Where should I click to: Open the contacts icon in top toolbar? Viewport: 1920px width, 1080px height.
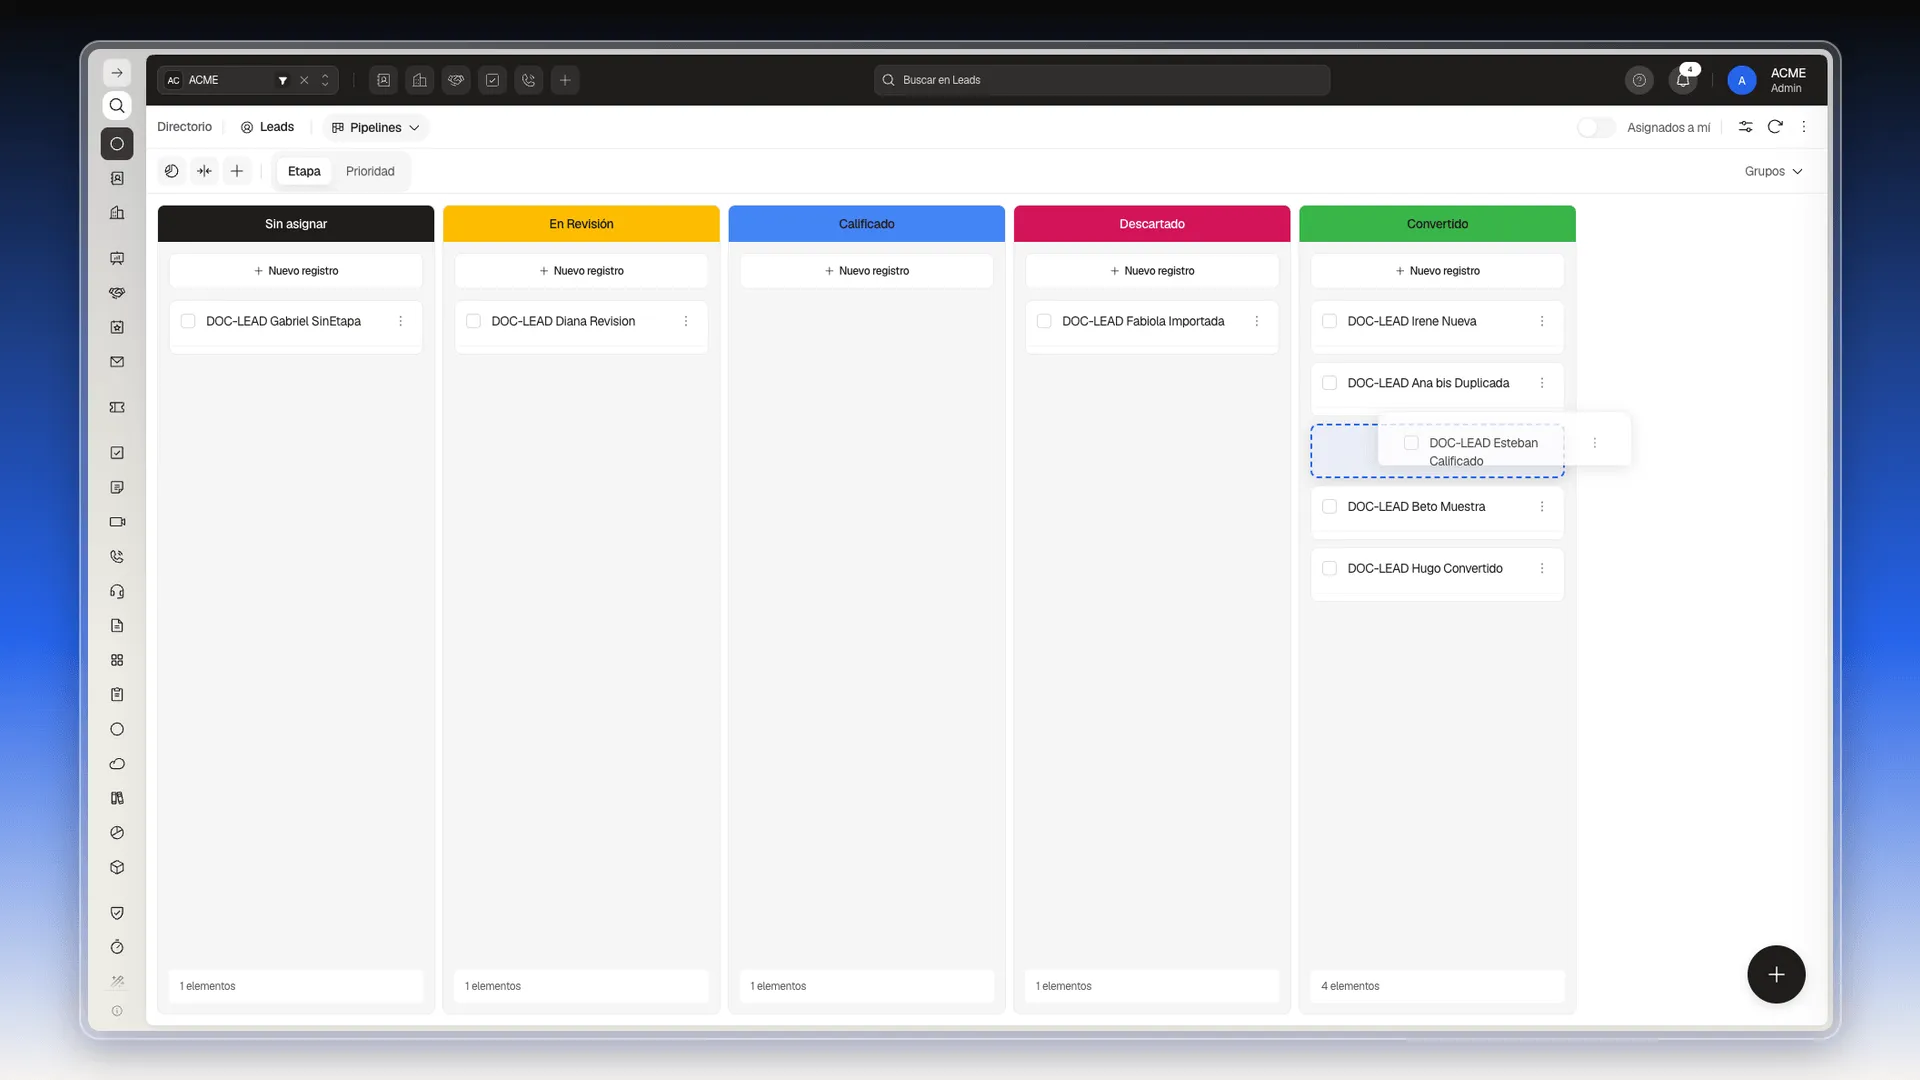[384, 80]
